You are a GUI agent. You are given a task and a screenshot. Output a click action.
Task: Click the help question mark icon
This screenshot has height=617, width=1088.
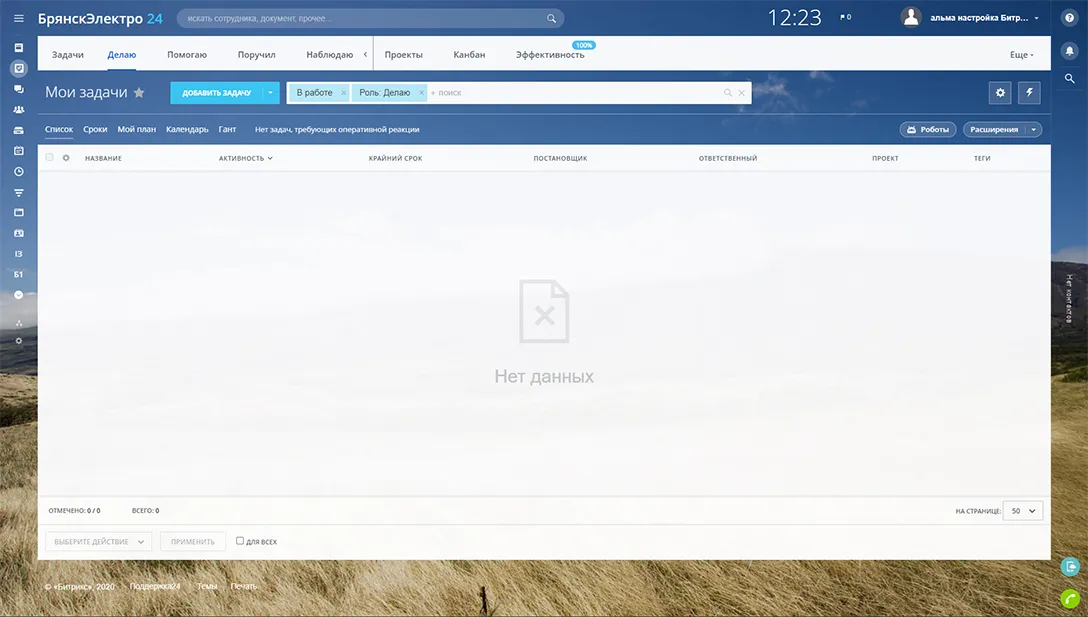[1069, 18]
